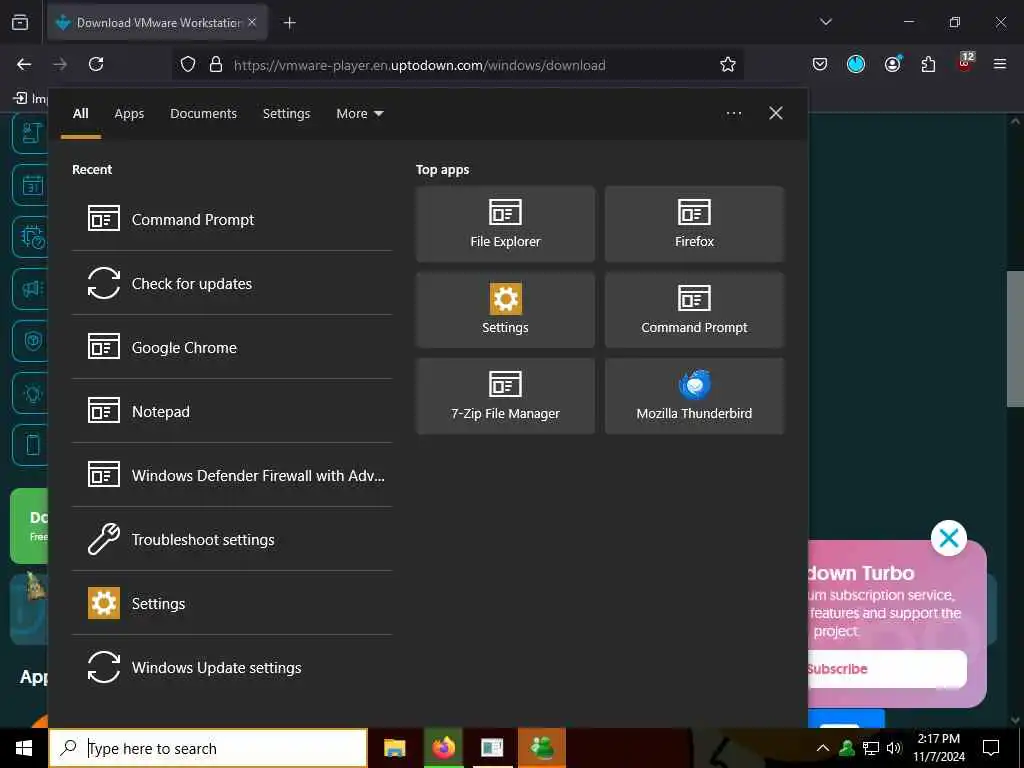Select Check for updates in Recent
1024x768 pixels.
232,283
